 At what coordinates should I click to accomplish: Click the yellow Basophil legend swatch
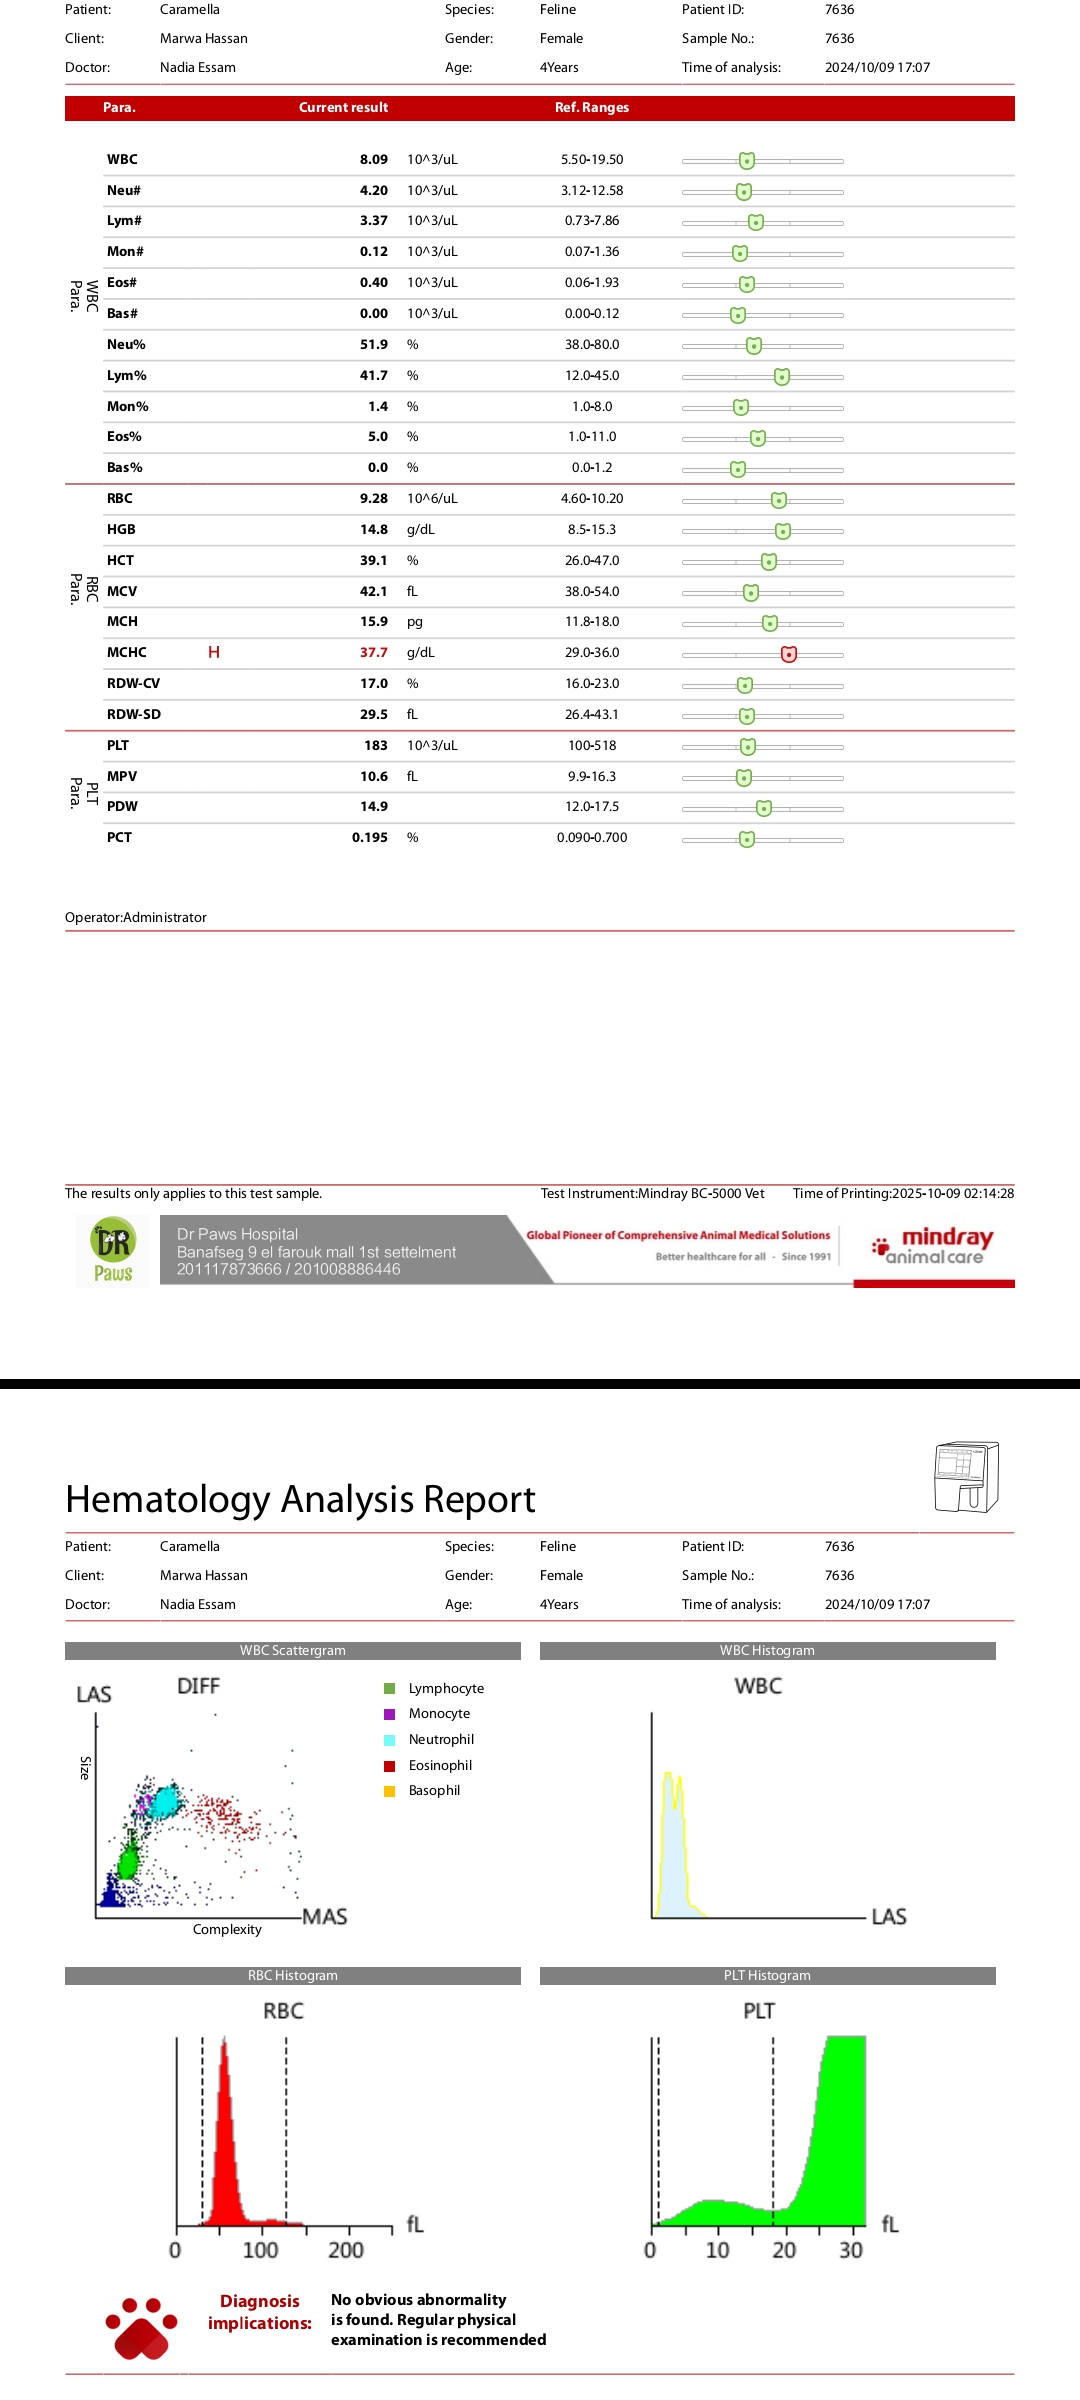pos(390,1791)
